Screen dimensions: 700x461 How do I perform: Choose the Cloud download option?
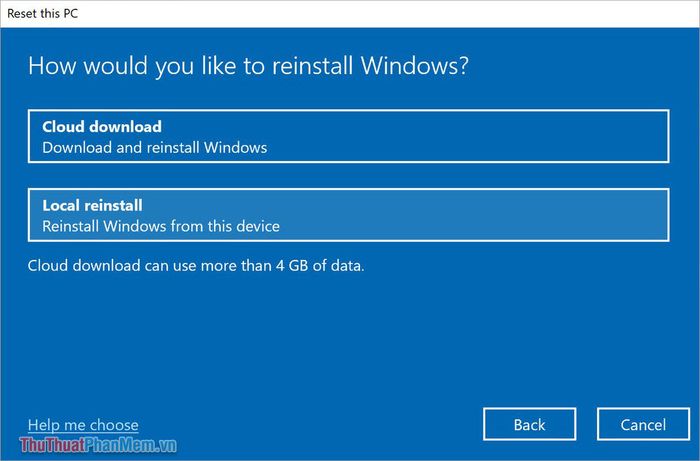point(348,136)
